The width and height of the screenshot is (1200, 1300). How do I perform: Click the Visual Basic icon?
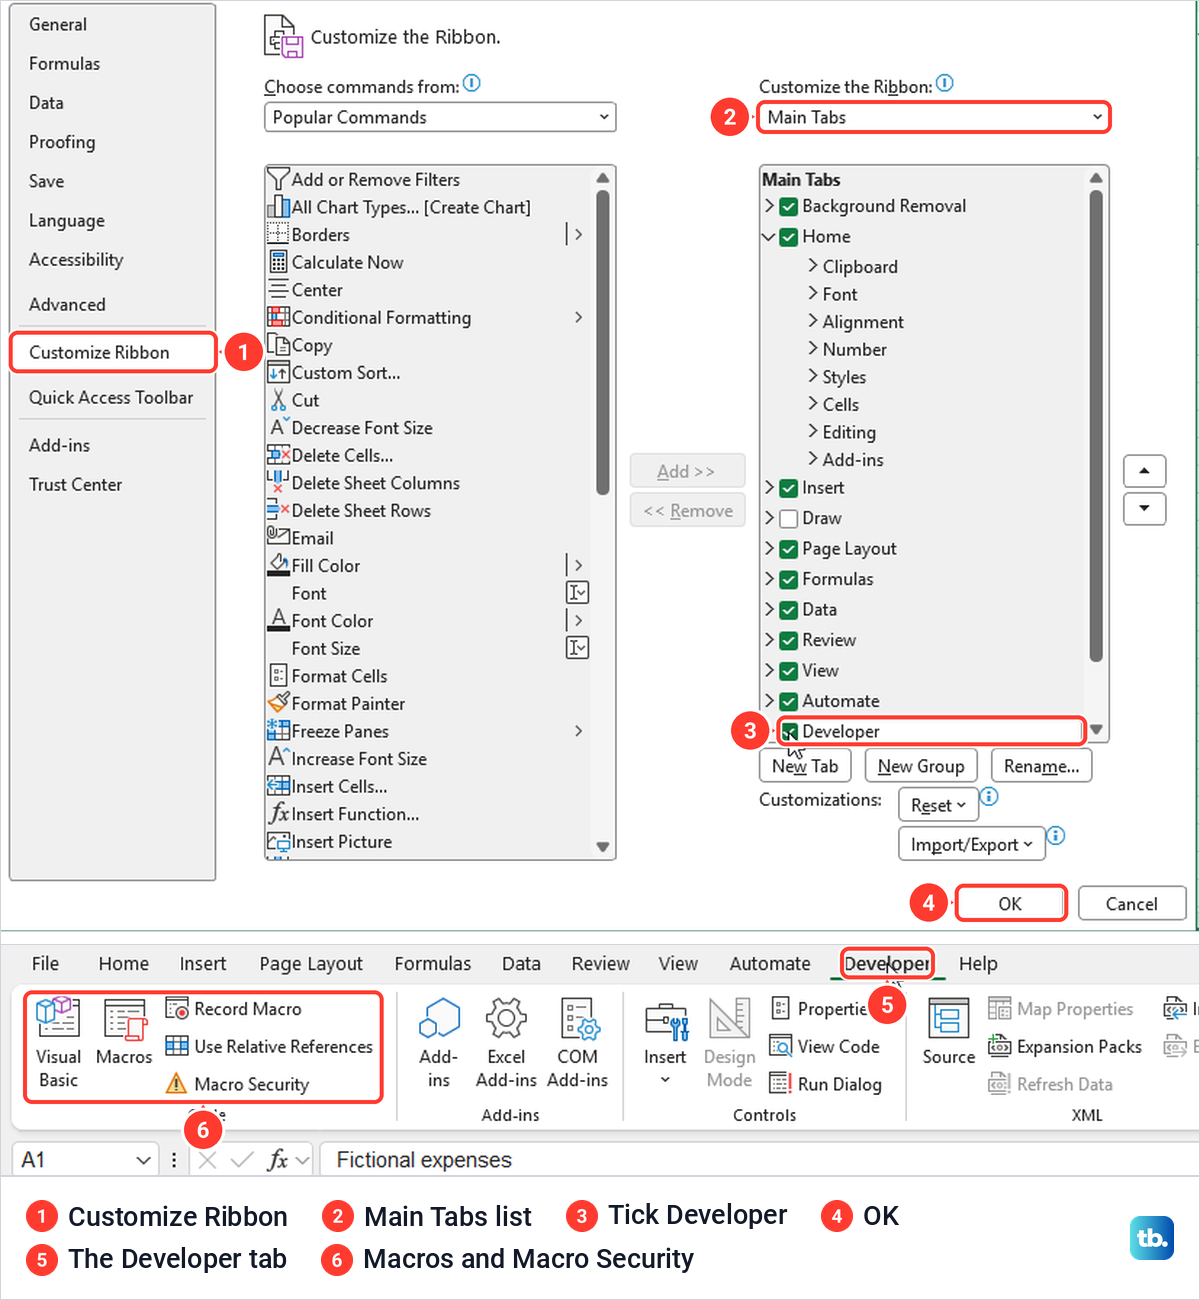click(58, 1018)
